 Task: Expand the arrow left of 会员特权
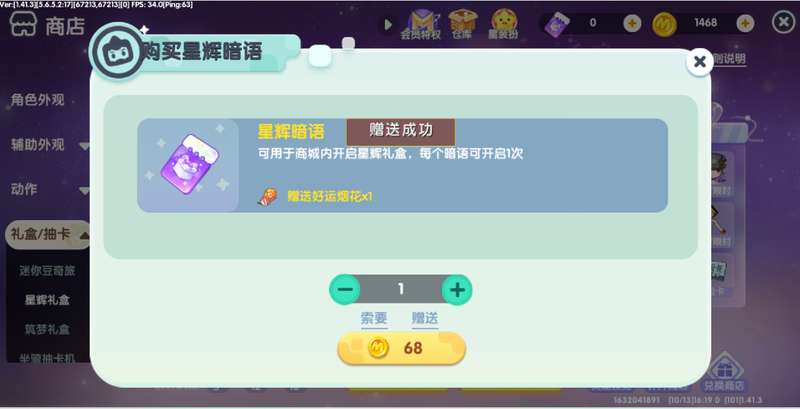(388, 24)
